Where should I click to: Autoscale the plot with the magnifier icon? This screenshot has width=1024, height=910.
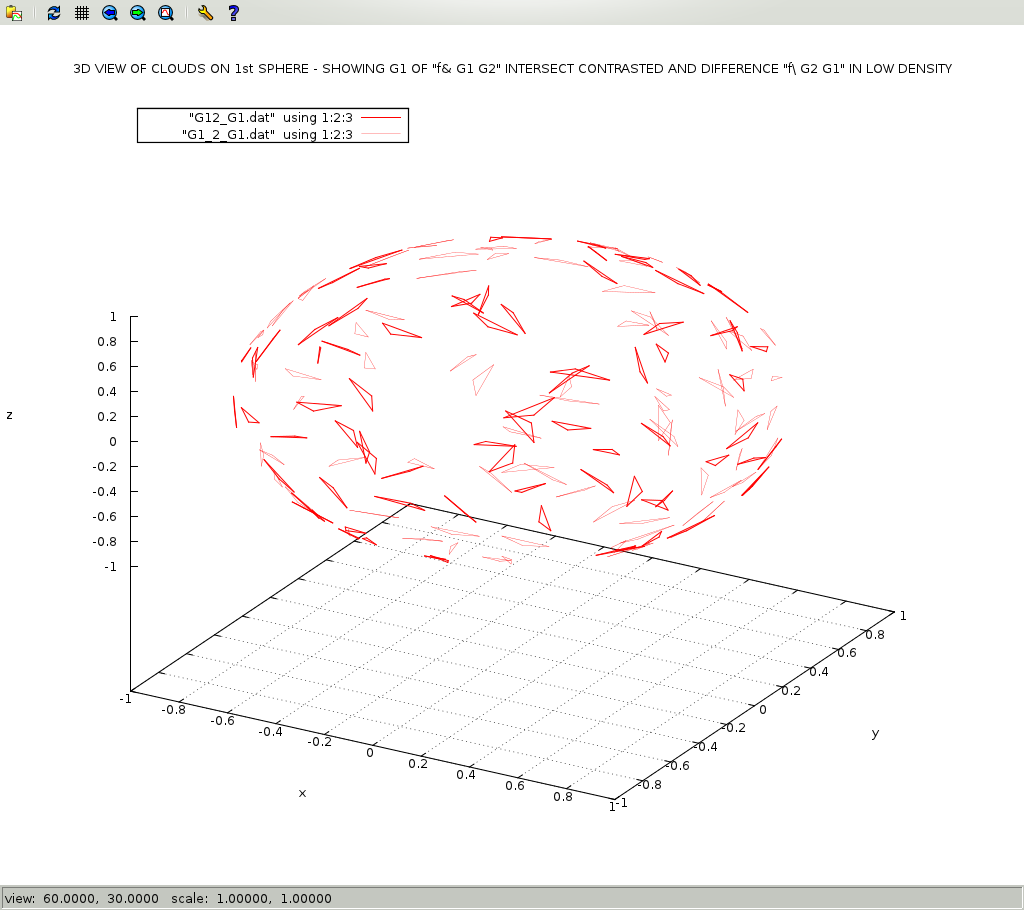[166, 13]
